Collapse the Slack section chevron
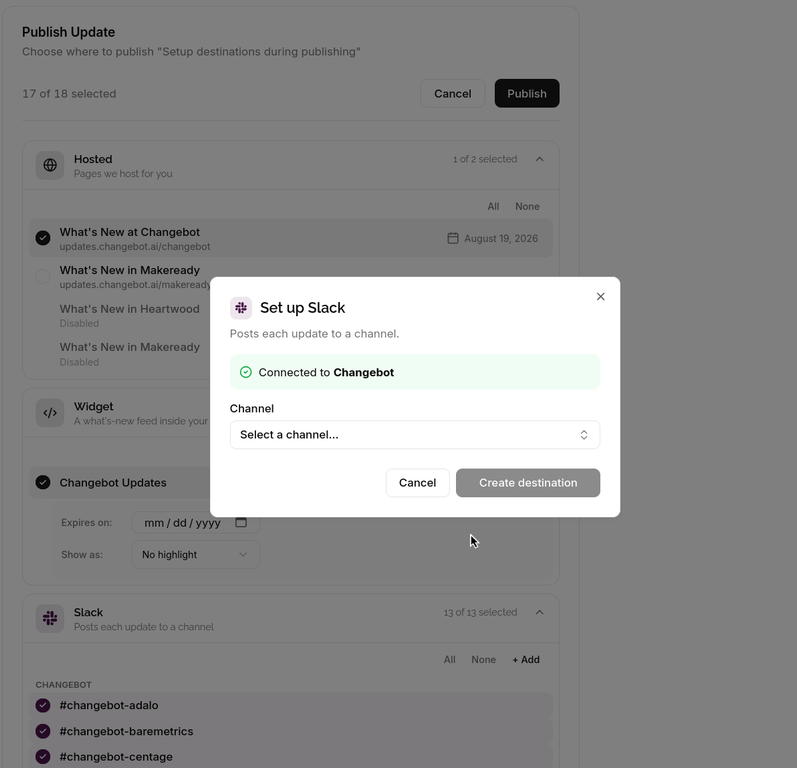 (539, 612)
